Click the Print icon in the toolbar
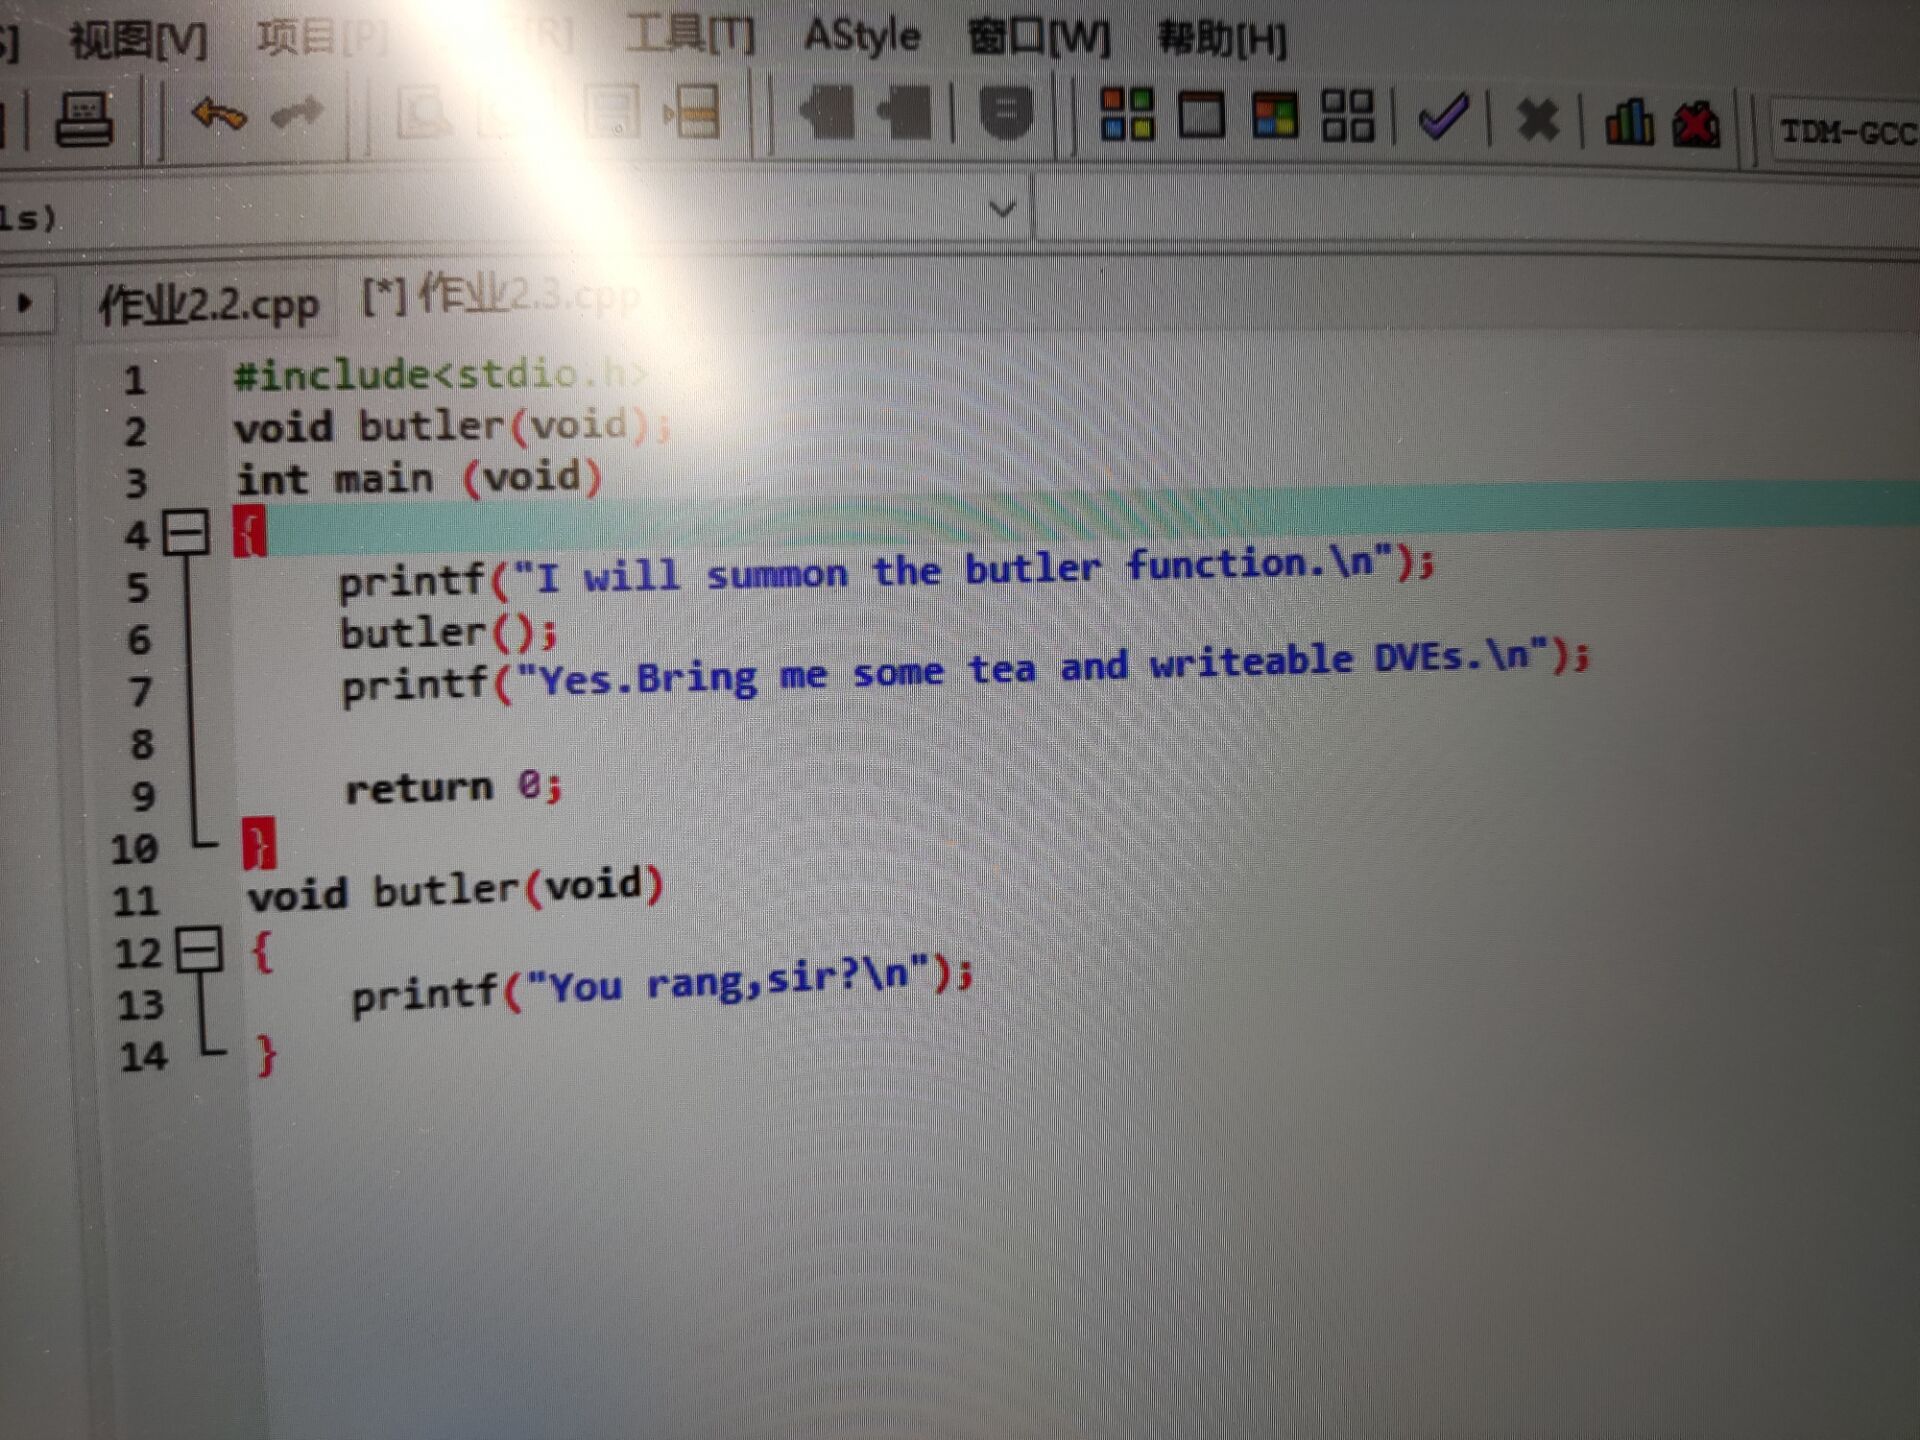Viewport: 1920px width, 1440px height. click(83, 120)
